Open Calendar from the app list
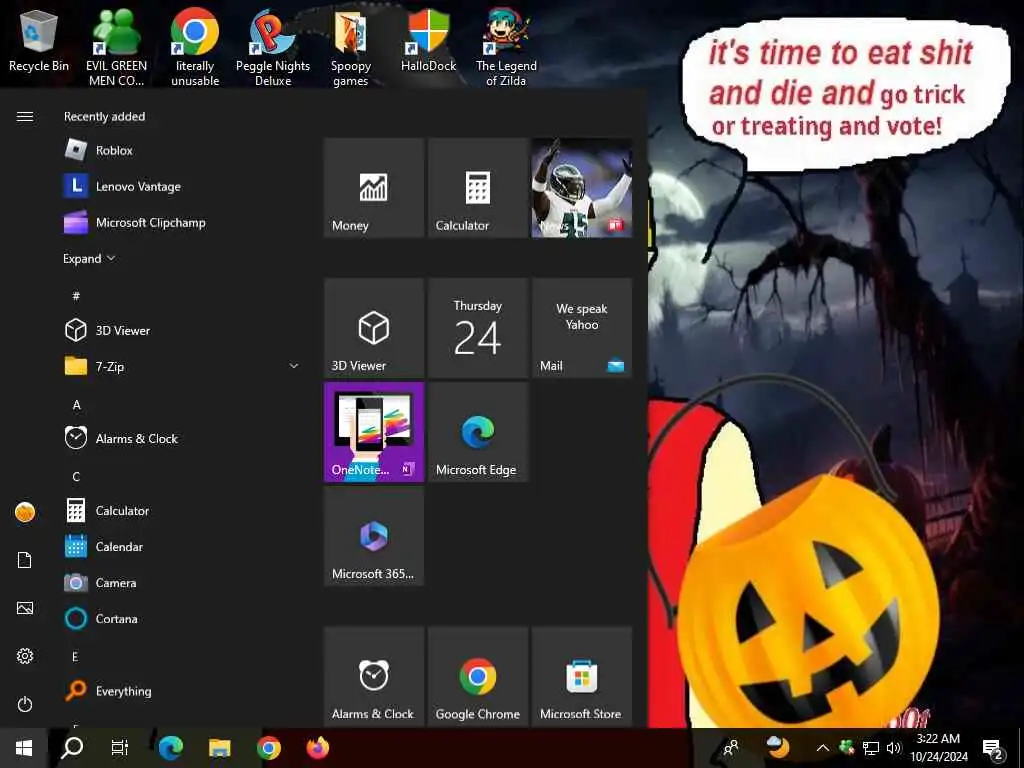The height and width of the screenshot is (768, 1024). point(181,547)
